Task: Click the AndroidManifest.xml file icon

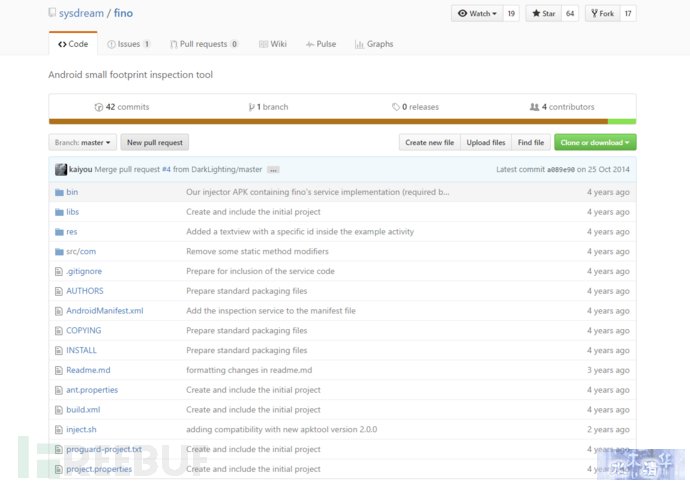Action: tap(59, 311)
